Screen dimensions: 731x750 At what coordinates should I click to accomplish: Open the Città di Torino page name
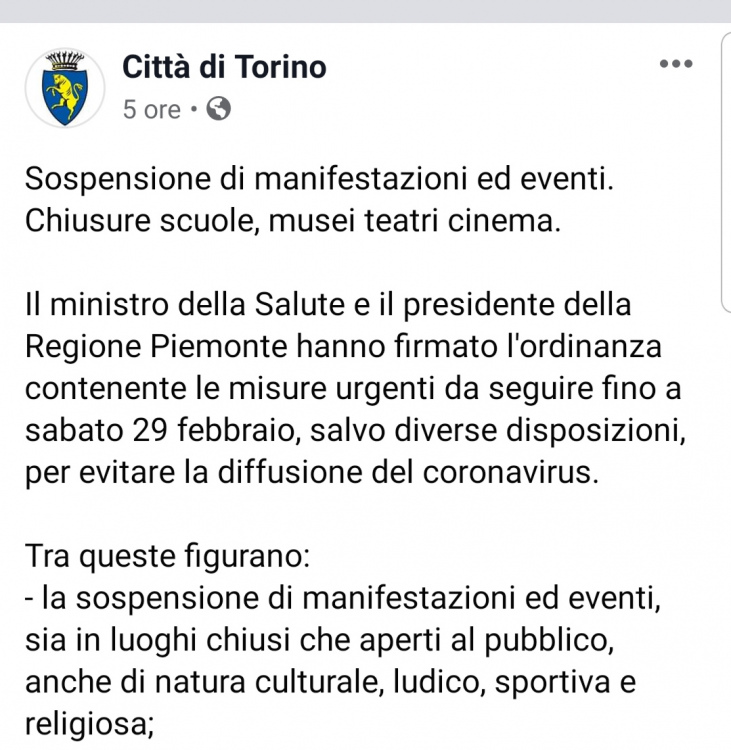pos(224,66)
